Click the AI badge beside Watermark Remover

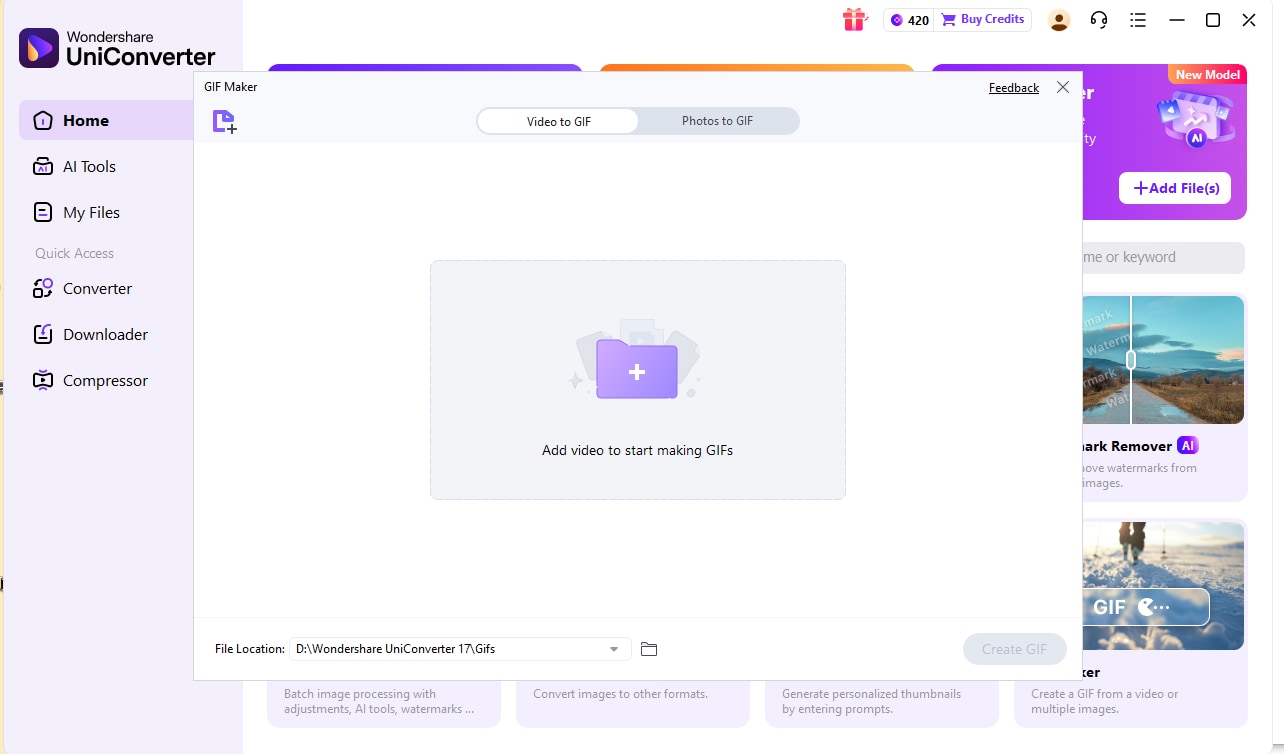click(x=1187, y=446)
